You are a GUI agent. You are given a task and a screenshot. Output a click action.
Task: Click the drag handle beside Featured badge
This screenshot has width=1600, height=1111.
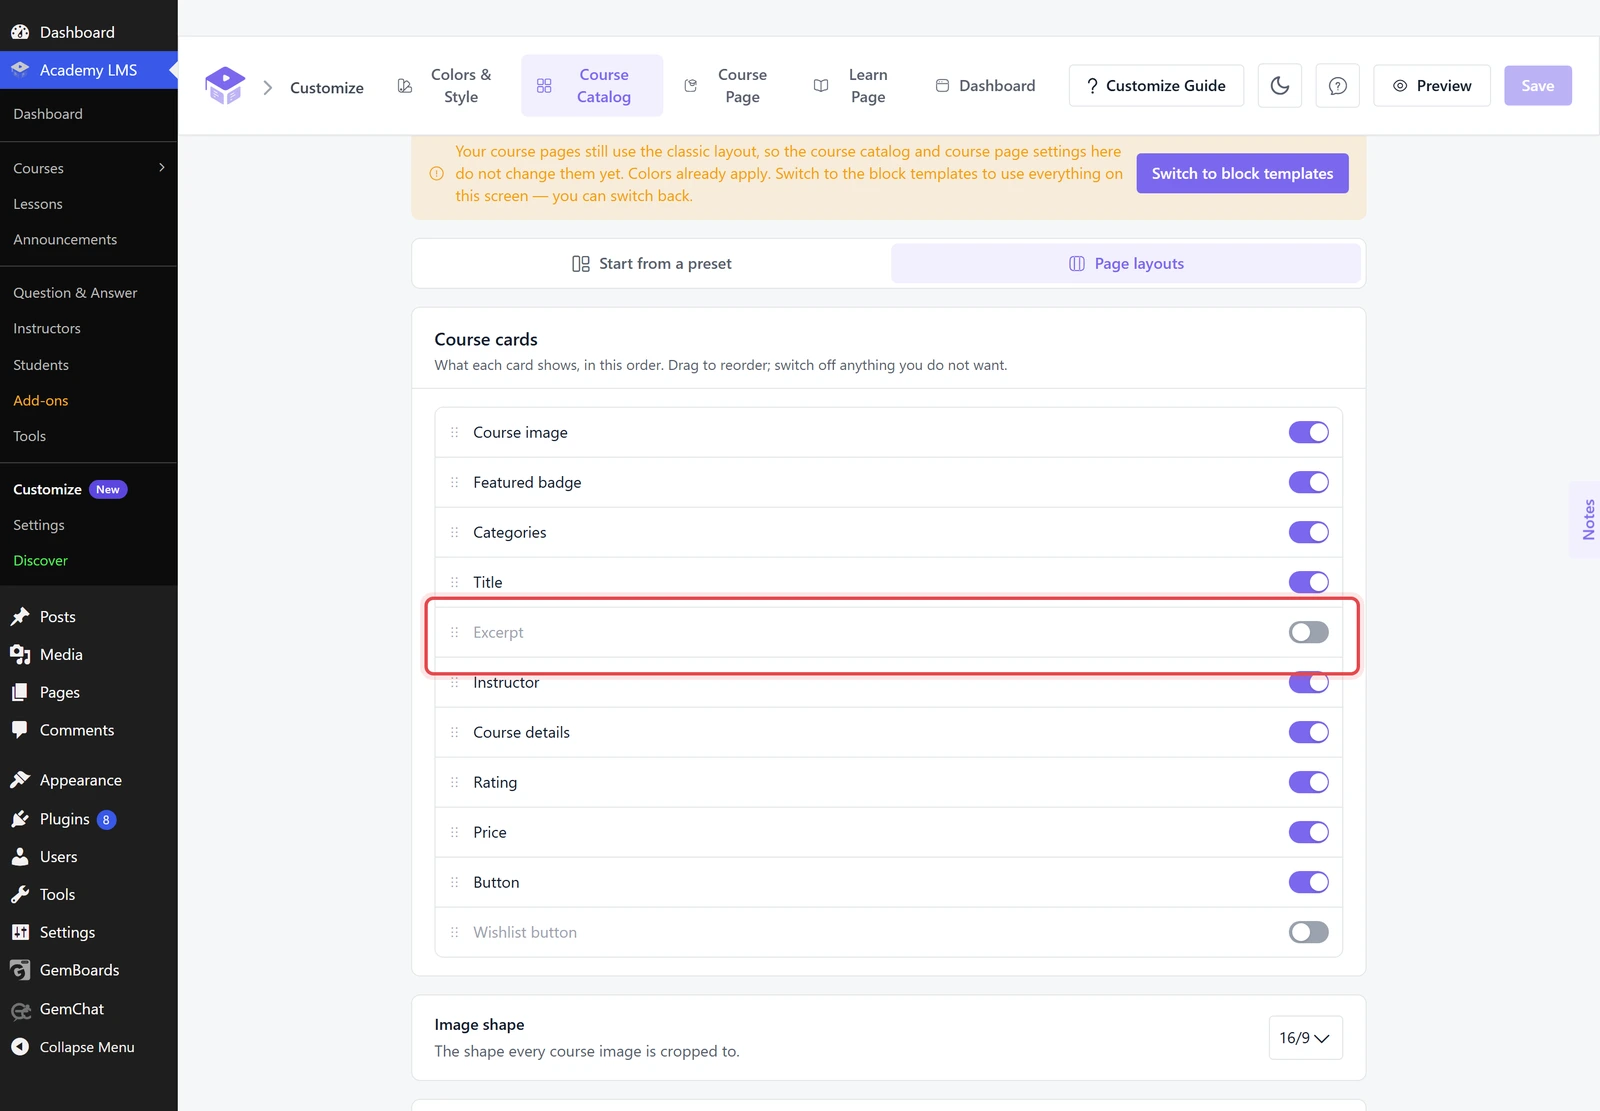tap(454, 483)
